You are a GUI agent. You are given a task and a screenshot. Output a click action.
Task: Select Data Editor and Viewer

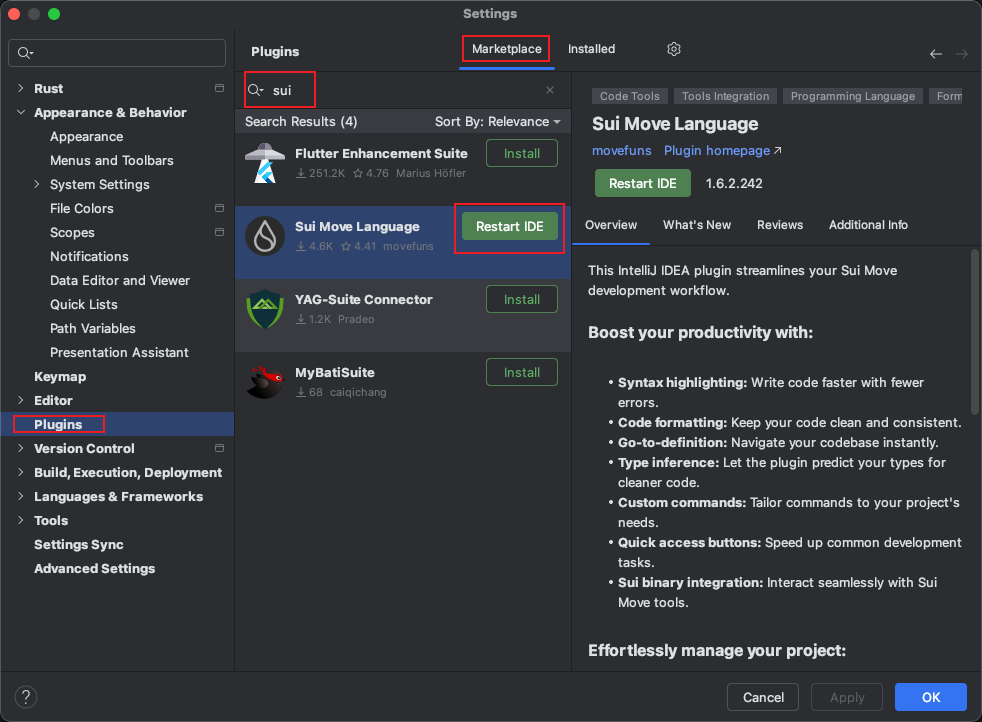(120, 280)
